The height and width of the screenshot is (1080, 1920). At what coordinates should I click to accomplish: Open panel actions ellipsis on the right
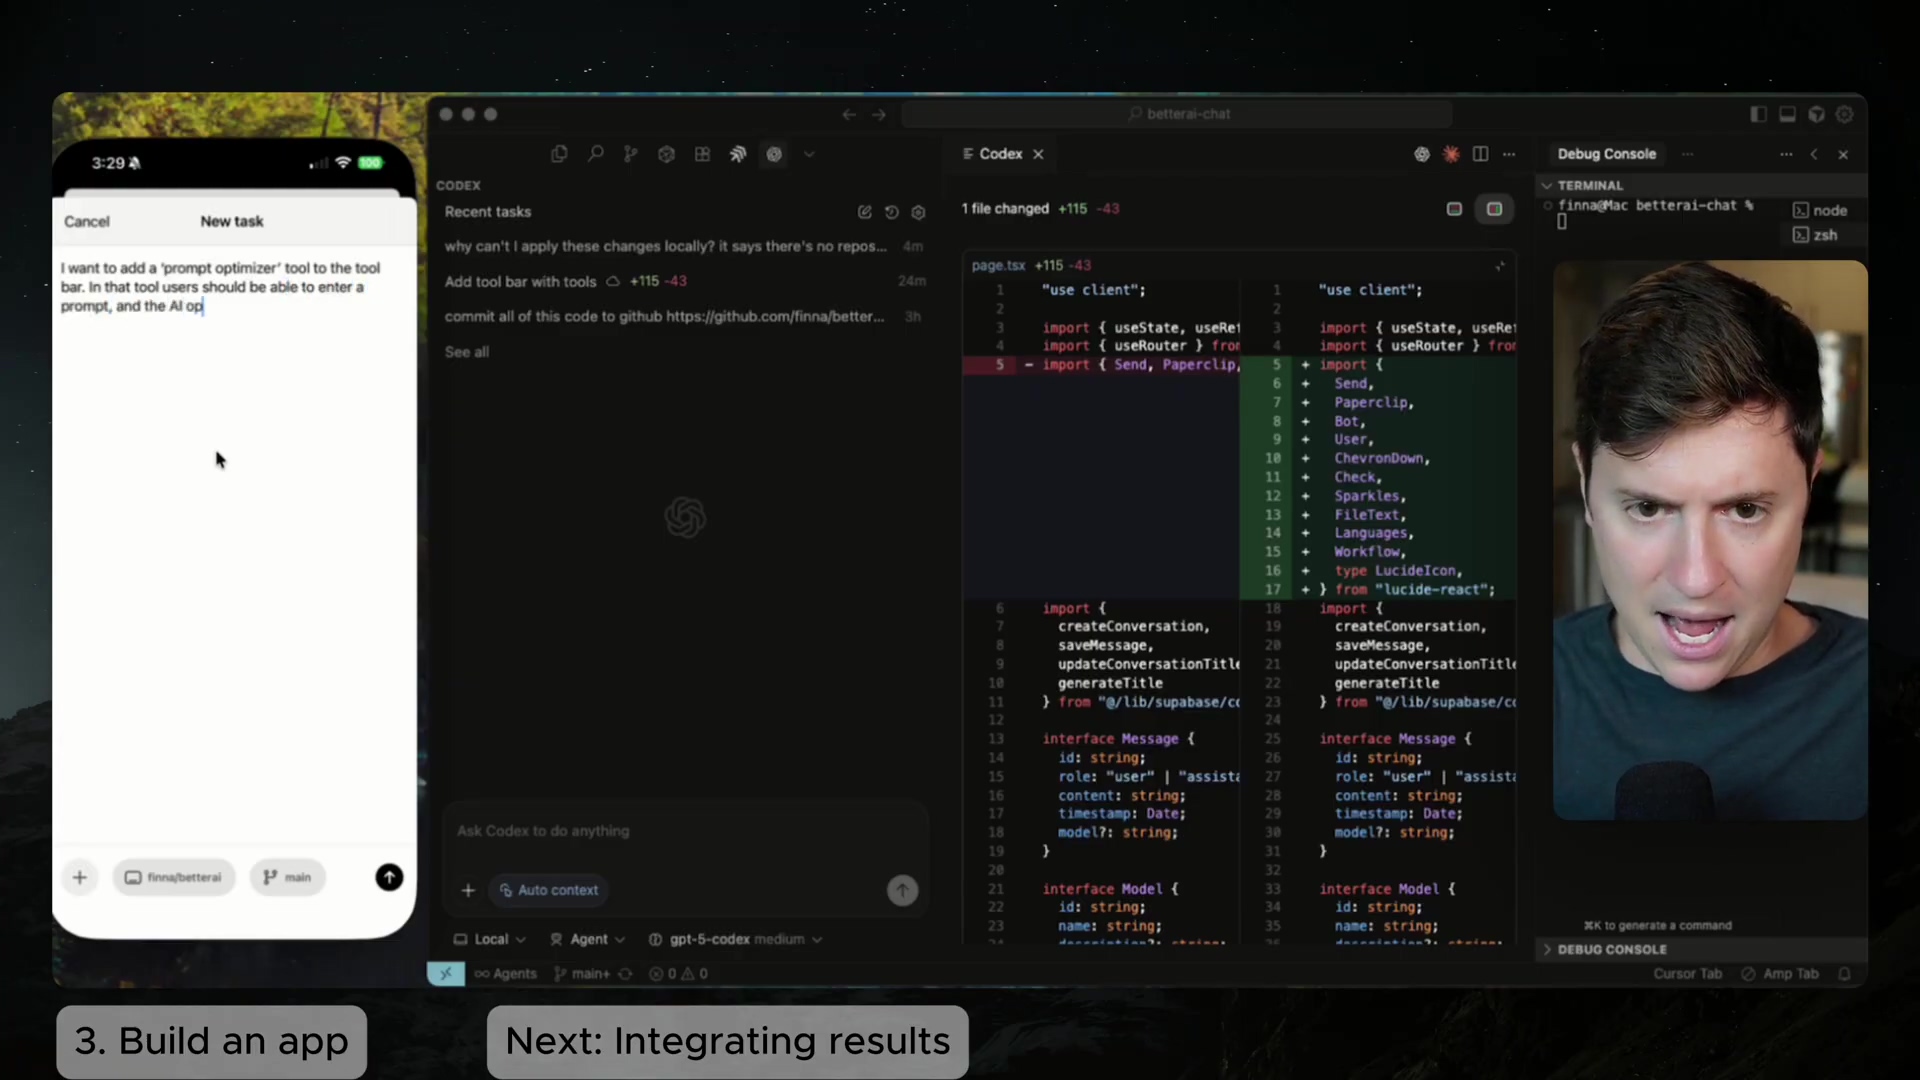tap(1786, 154)
